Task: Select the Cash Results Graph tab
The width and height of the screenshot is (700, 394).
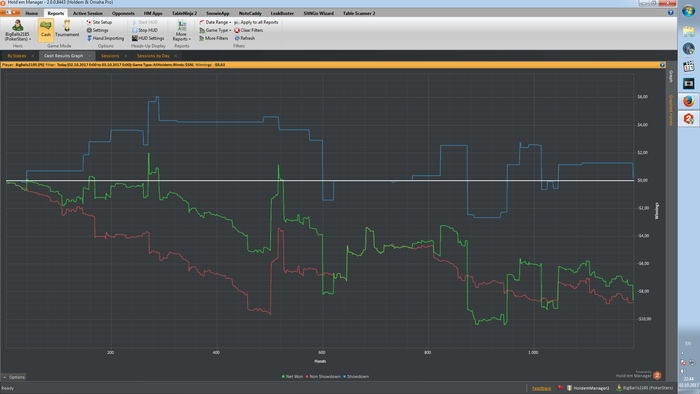Action: [x=63, y=56]
